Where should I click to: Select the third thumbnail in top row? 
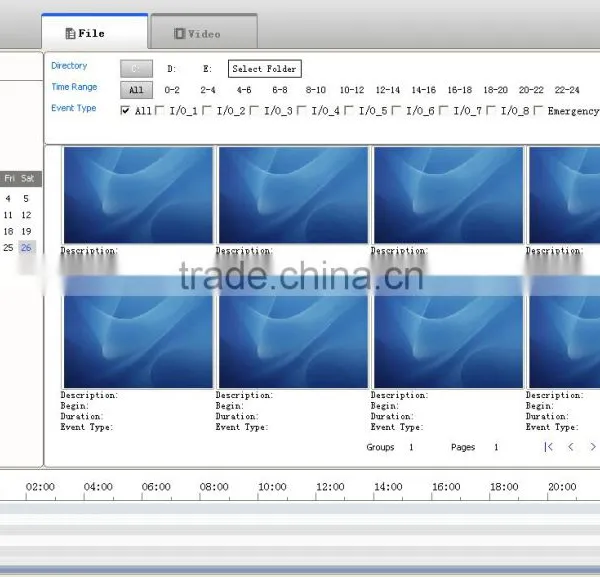pos(448,195)
